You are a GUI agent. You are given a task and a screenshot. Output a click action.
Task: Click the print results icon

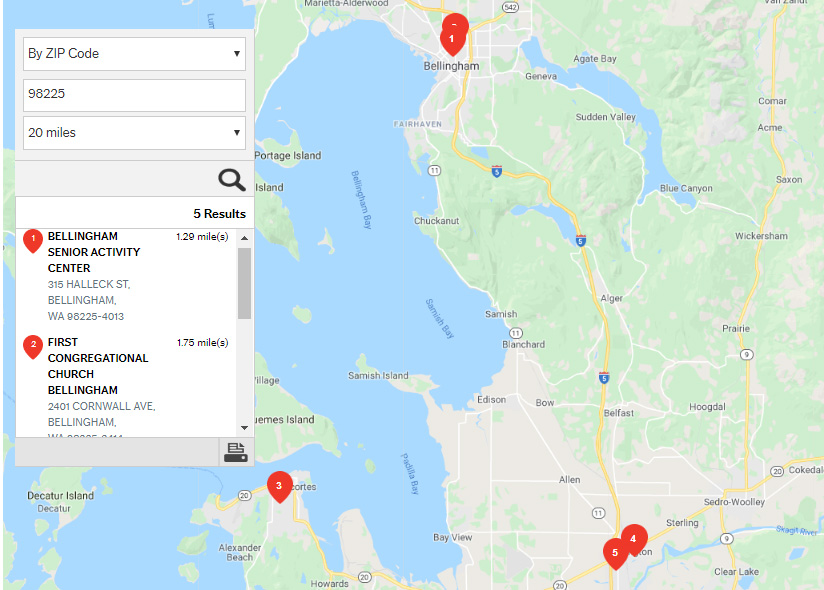235,452
